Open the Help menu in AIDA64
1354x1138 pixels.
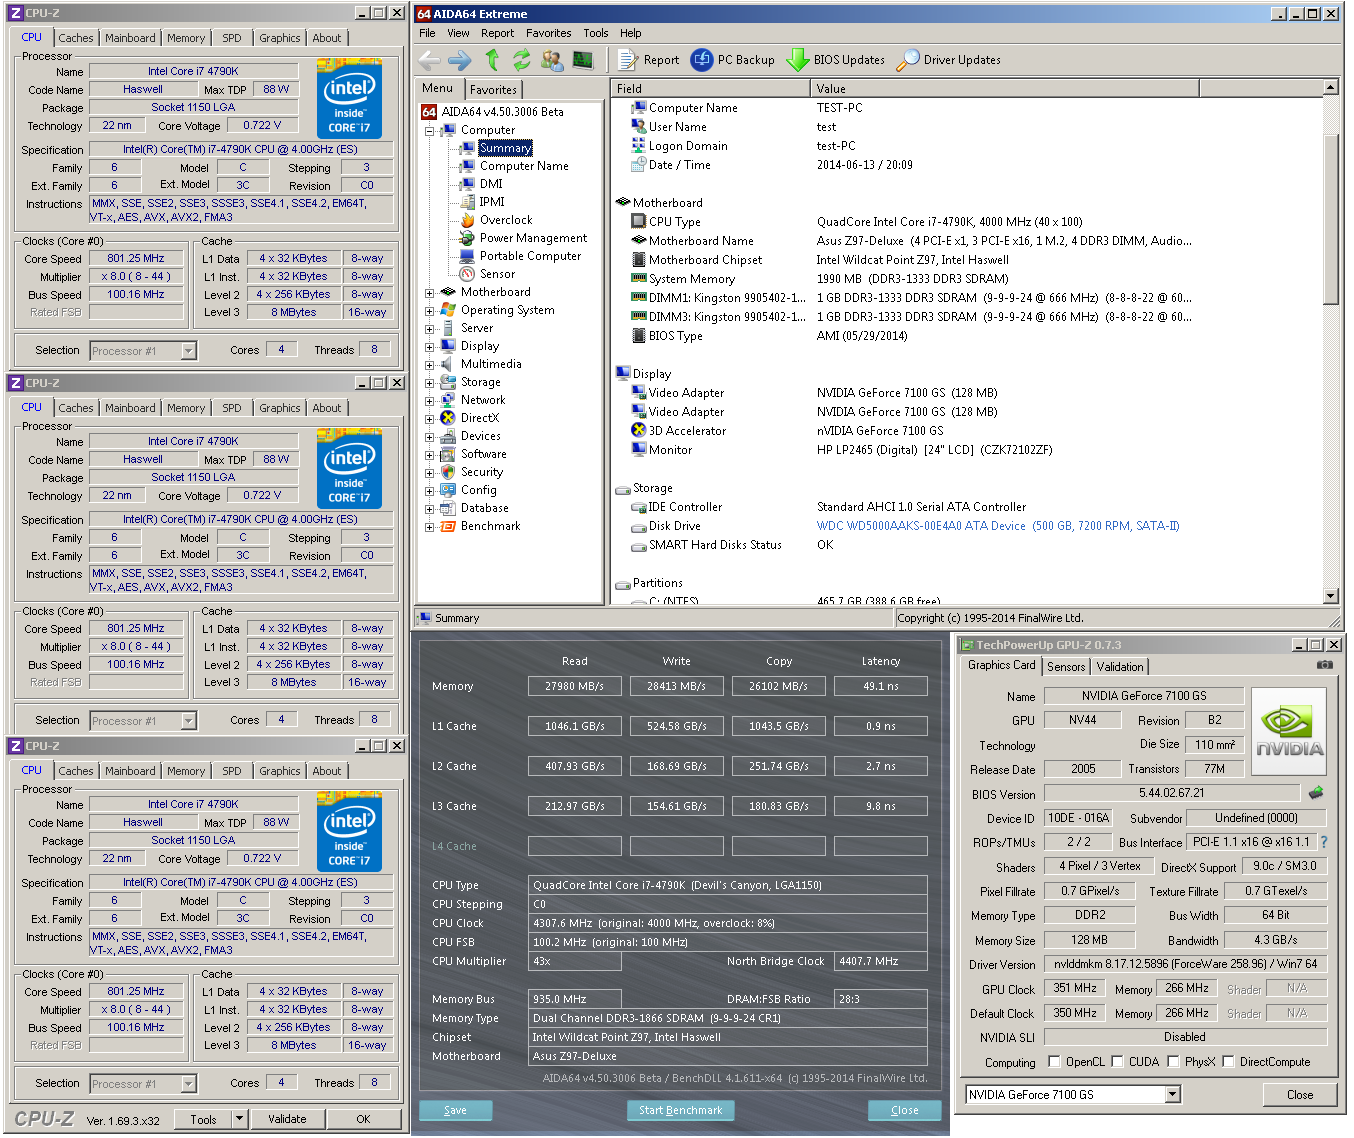pyautogui.click(x=631, y=33)
